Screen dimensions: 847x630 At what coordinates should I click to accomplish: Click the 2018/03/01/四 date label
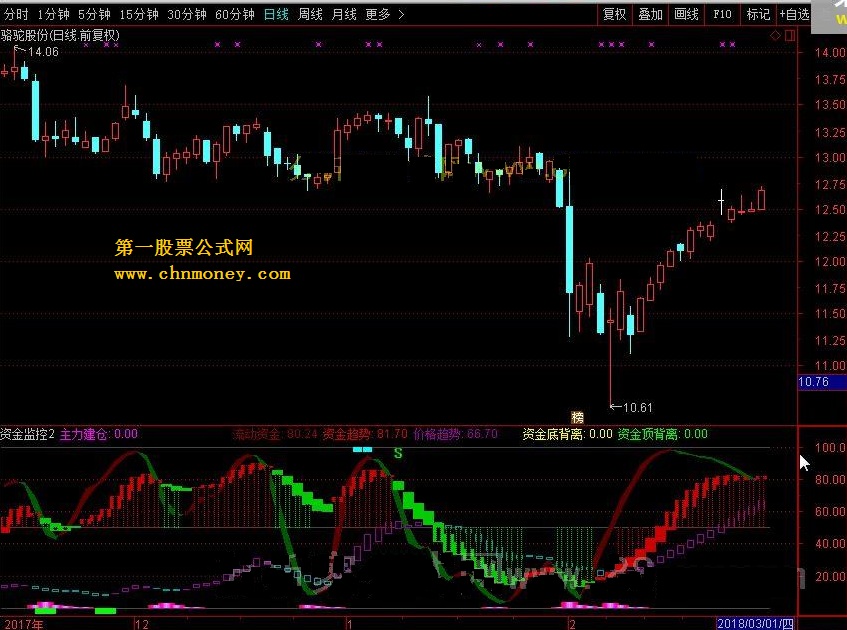755,624
